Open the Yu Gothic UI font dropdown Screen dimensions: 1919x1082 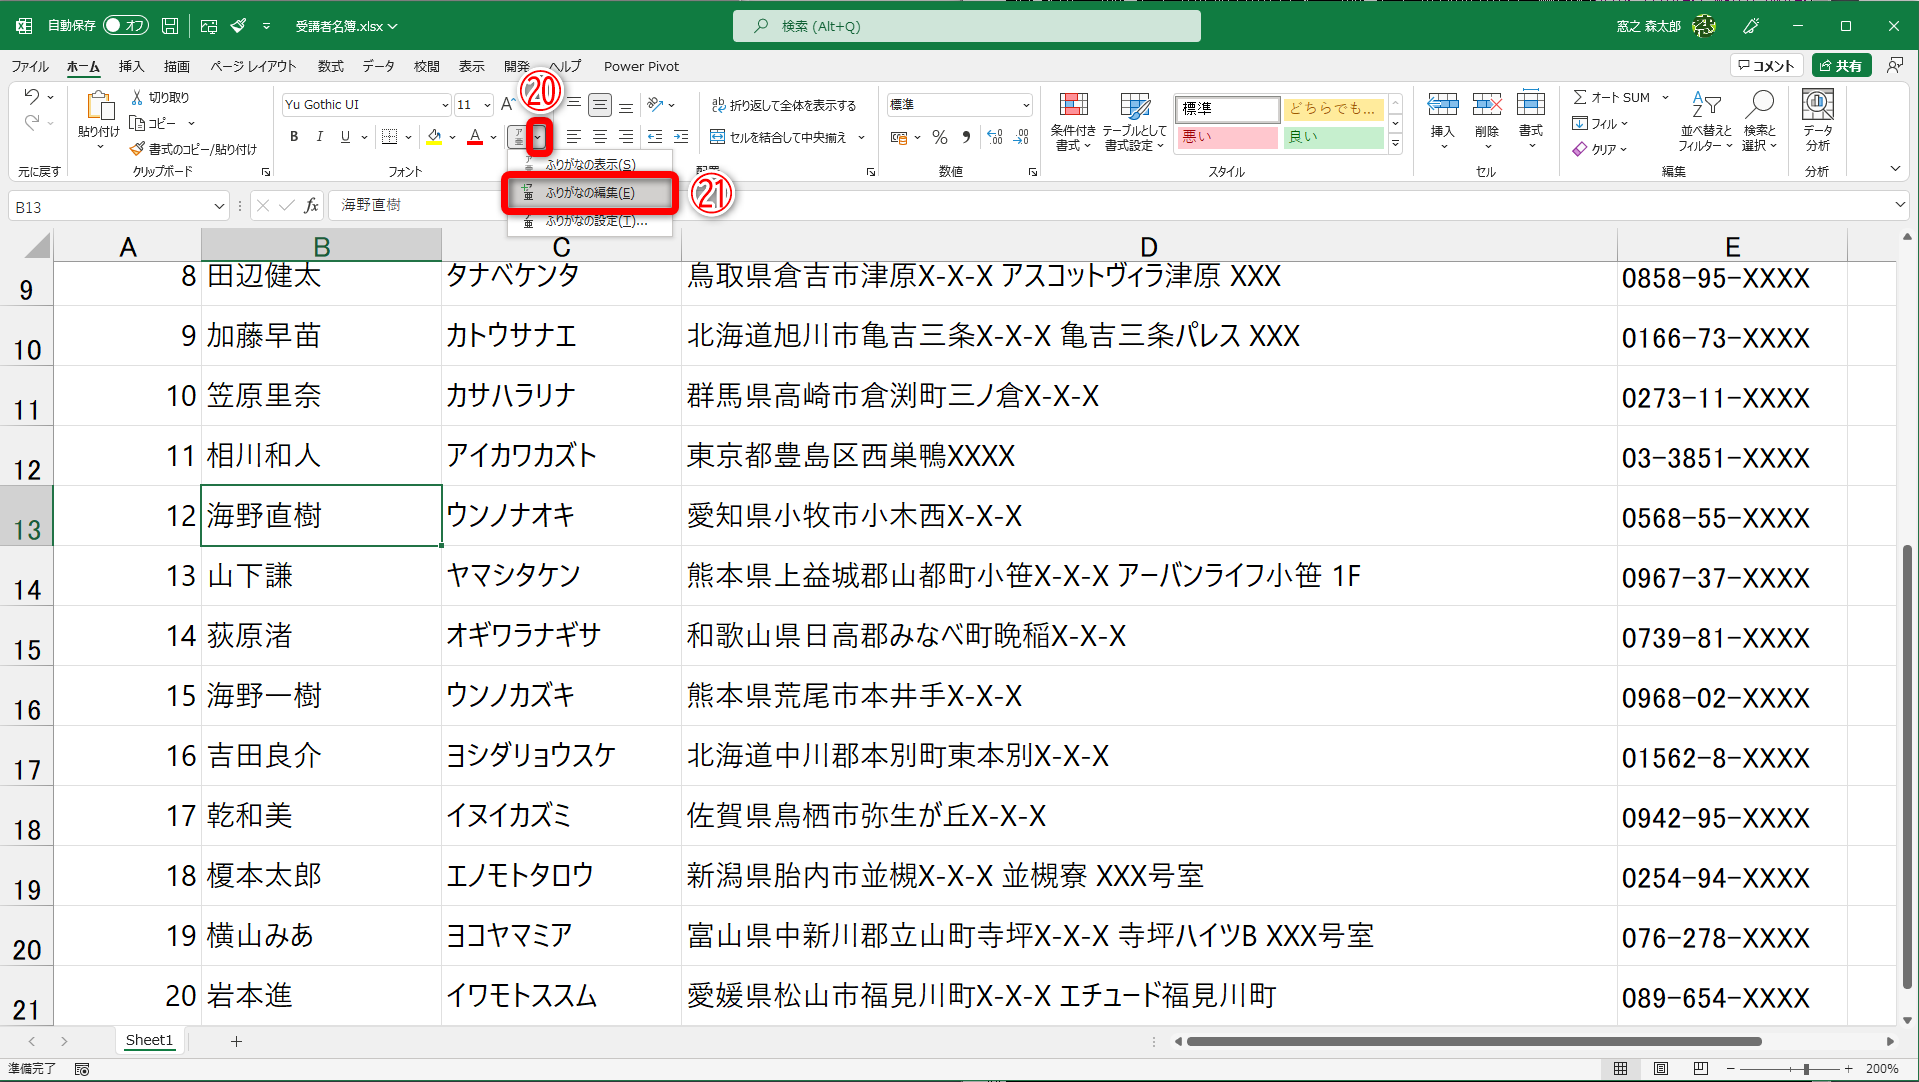click(x=446, y=104)
